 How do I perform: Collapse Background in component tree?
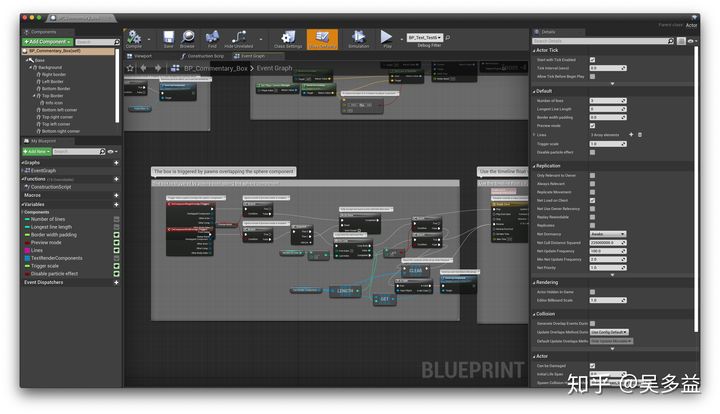31,67
